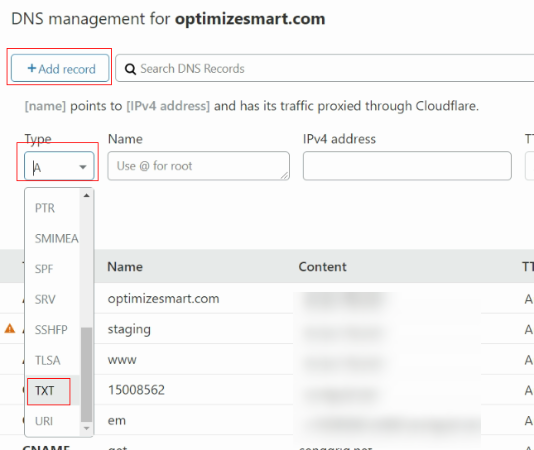Click the Content column header

(x=323, y=267)
